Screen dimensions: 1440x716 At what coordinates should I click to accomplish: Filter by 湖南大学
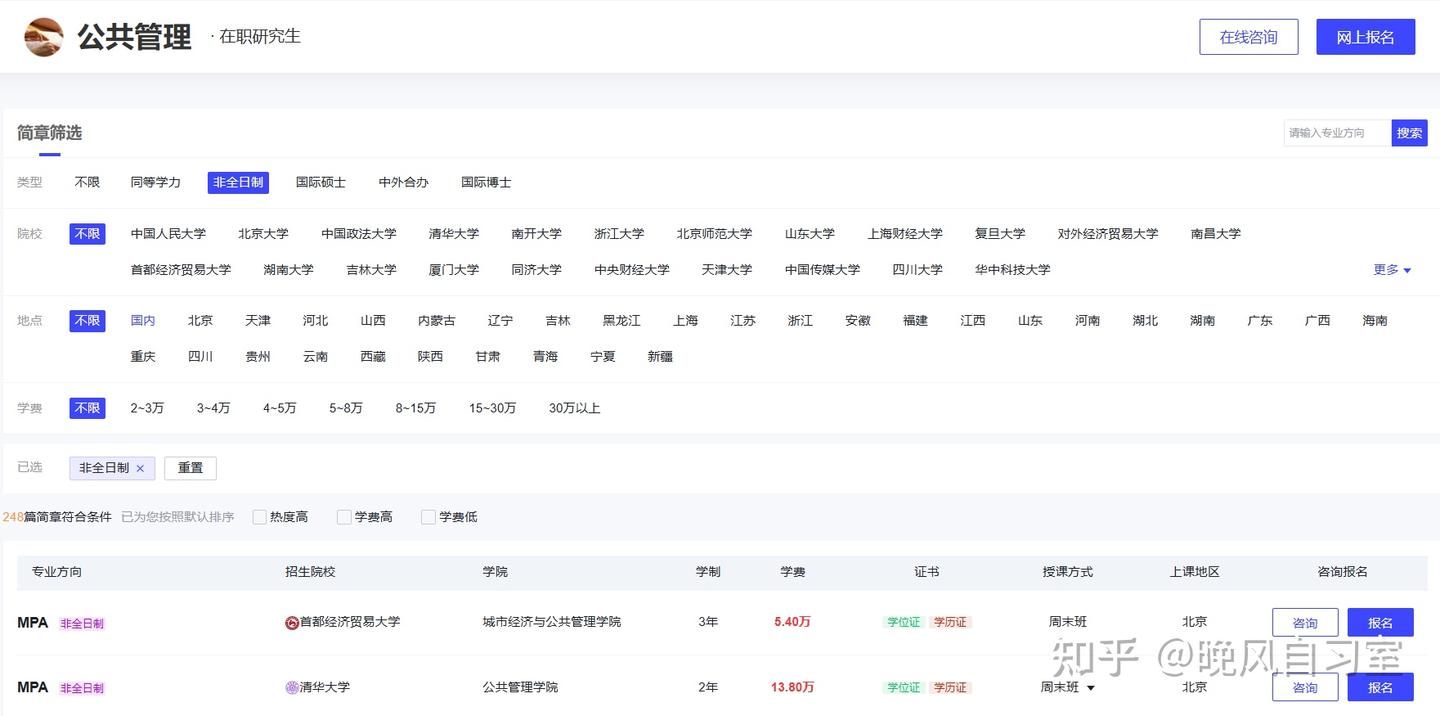coord(288,270)
